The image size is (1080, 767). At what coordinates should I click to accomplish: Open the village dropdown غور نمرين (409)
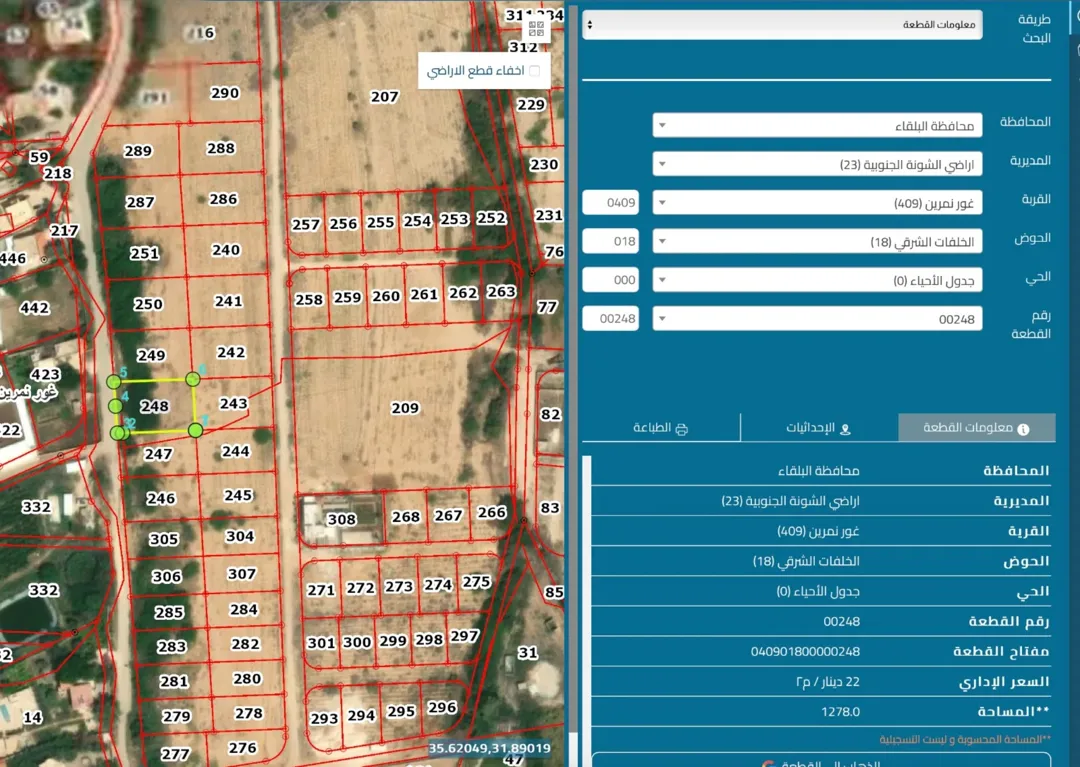tap(817, 202)
